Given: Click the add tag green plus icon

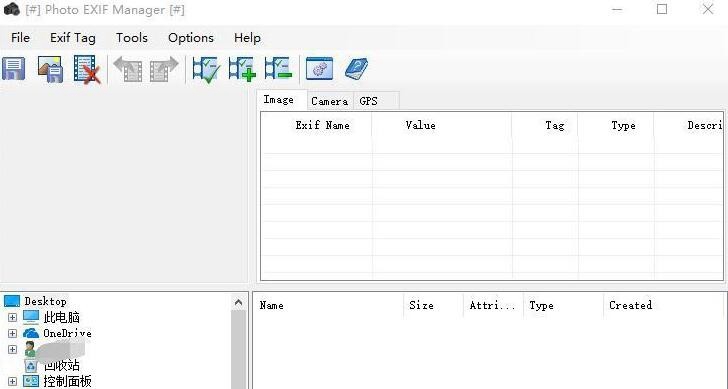Looking at the screenshot, I should pos(242,69).
